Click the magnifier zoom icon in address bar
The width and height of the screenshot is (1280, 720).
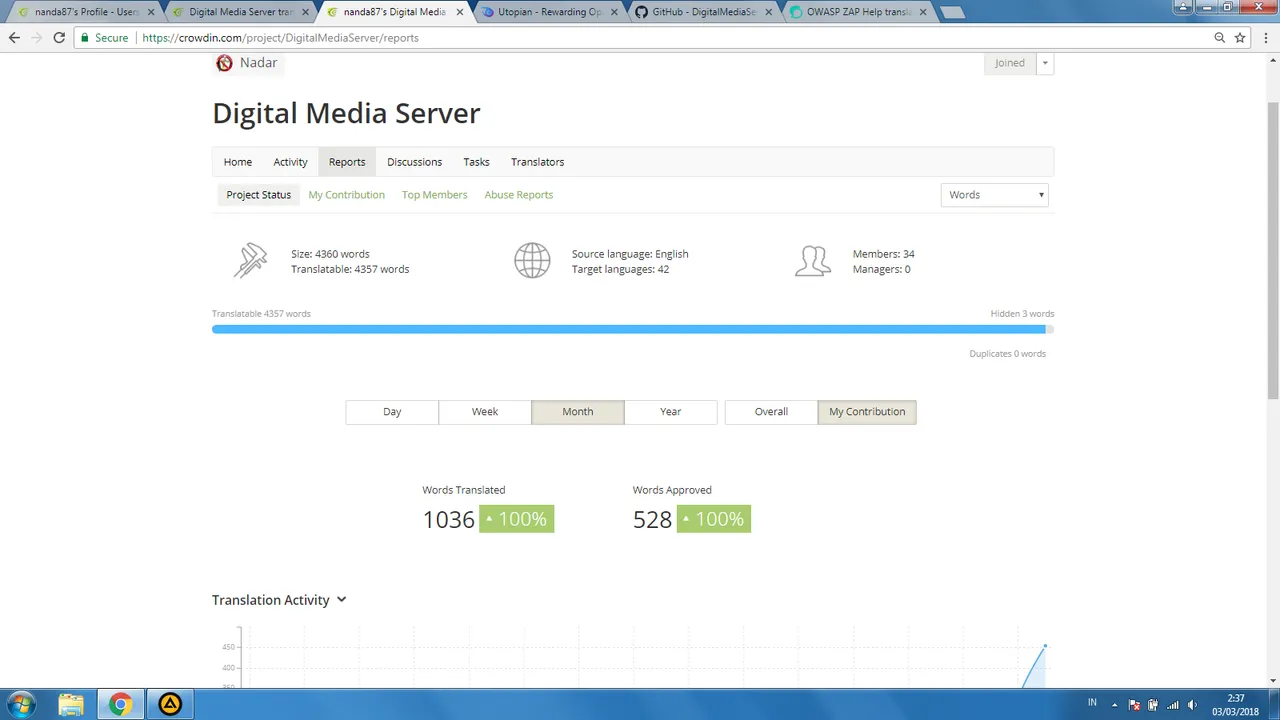point(1219,38)
